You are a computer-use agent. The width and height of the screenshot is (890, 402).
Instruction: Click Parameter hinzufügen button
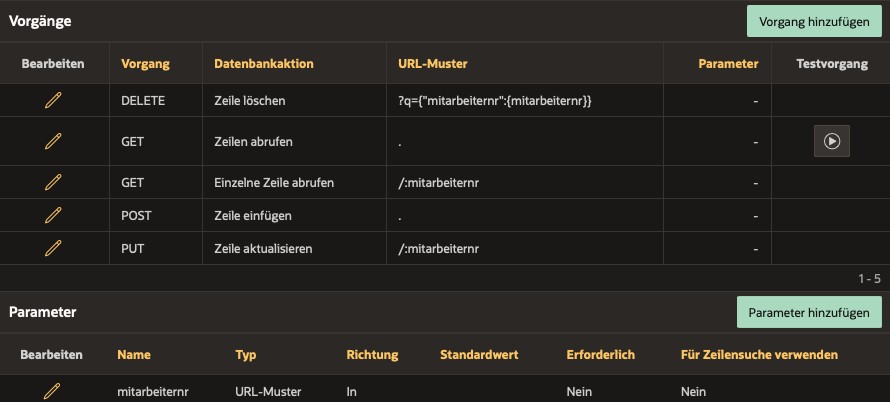[x=808, y=312]
